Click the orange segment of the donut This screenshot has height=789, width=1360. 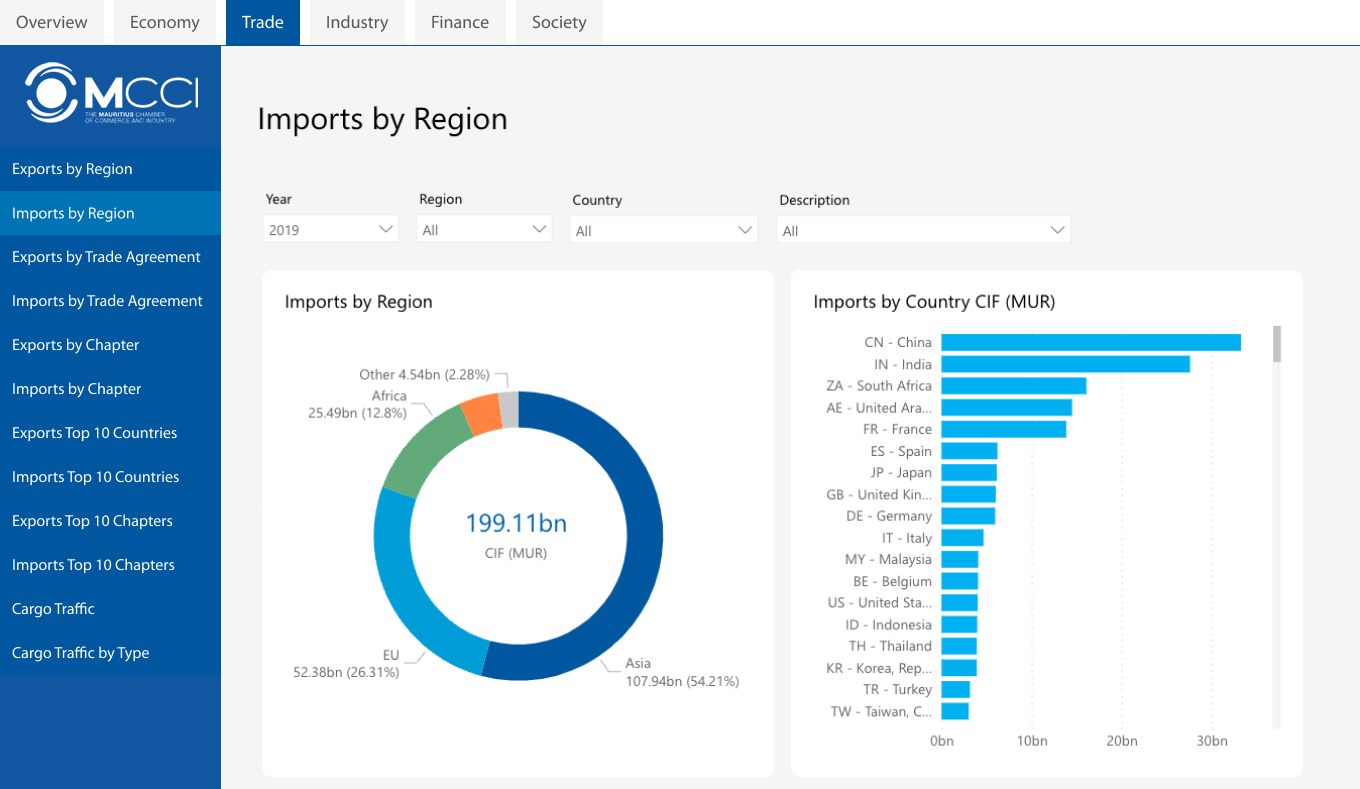481,414
